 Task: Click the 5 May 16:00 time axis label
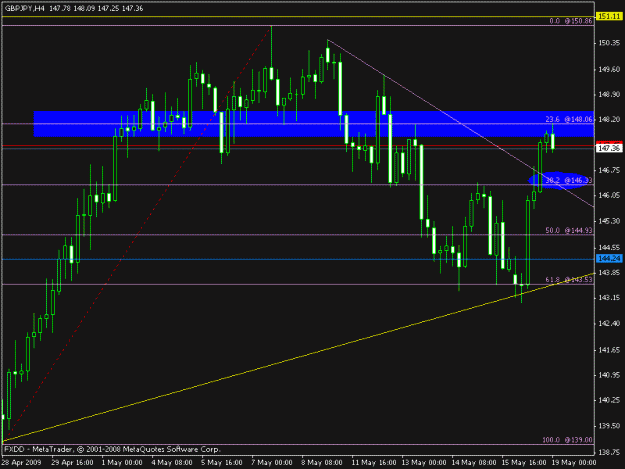[222, 463]
